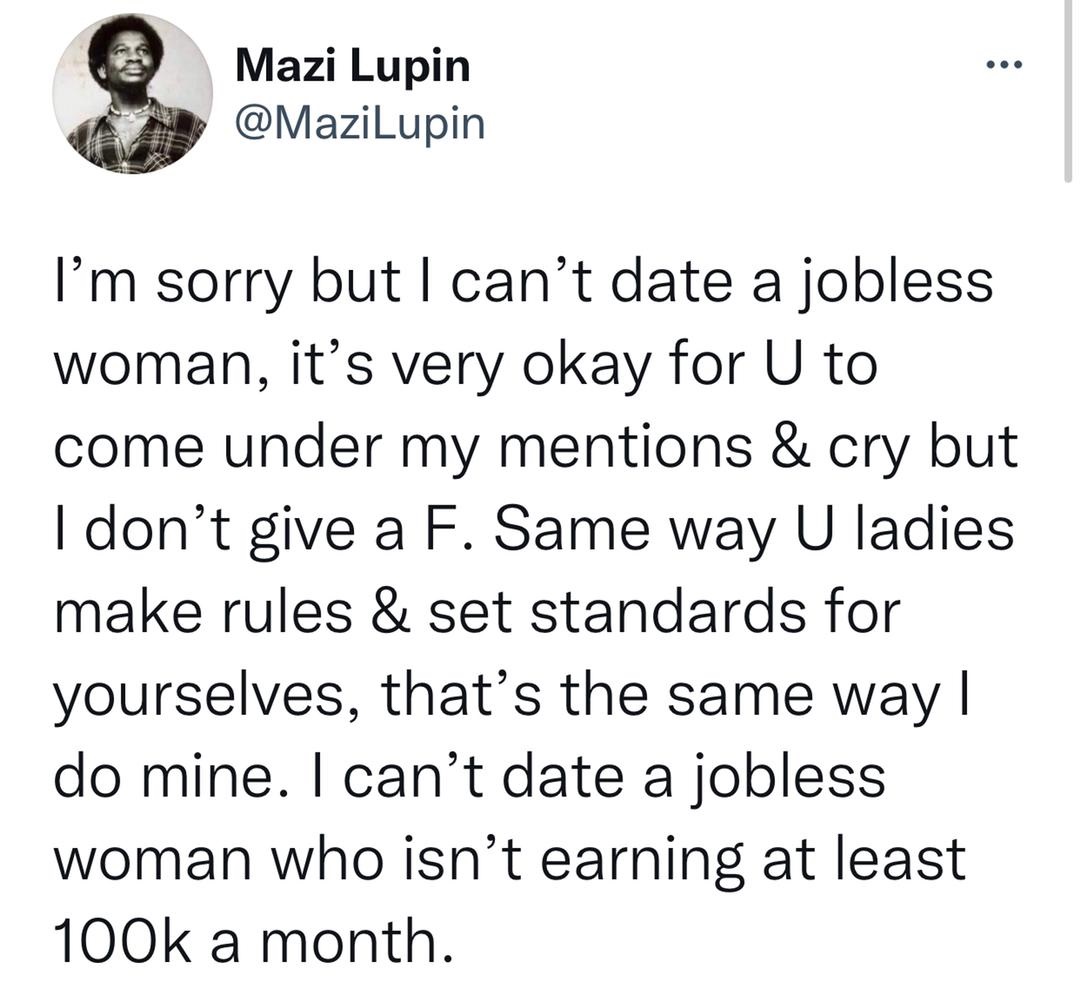Click the @MaziLupin handle
This screenshot has width=1080, height=982.
pyautogui.click(x=360, y=123)
